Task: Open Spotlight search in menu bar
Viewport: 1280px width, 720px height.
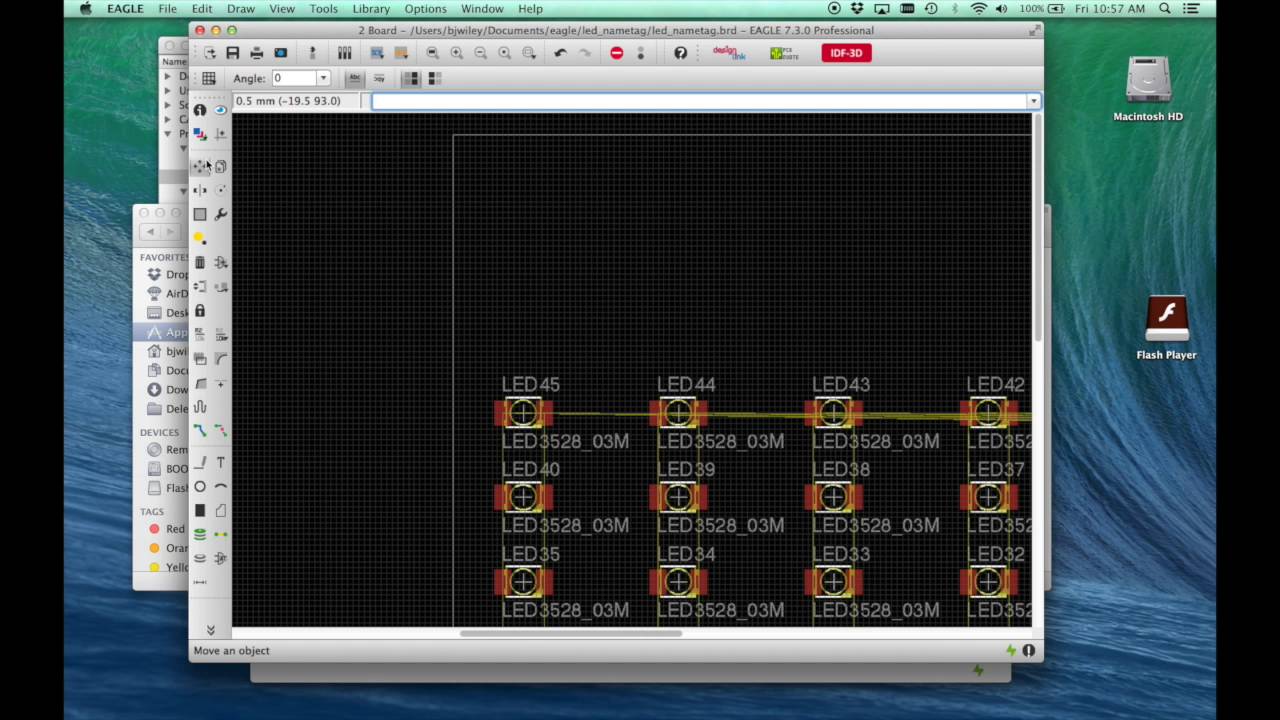Action: click(x=1165, y=9)
